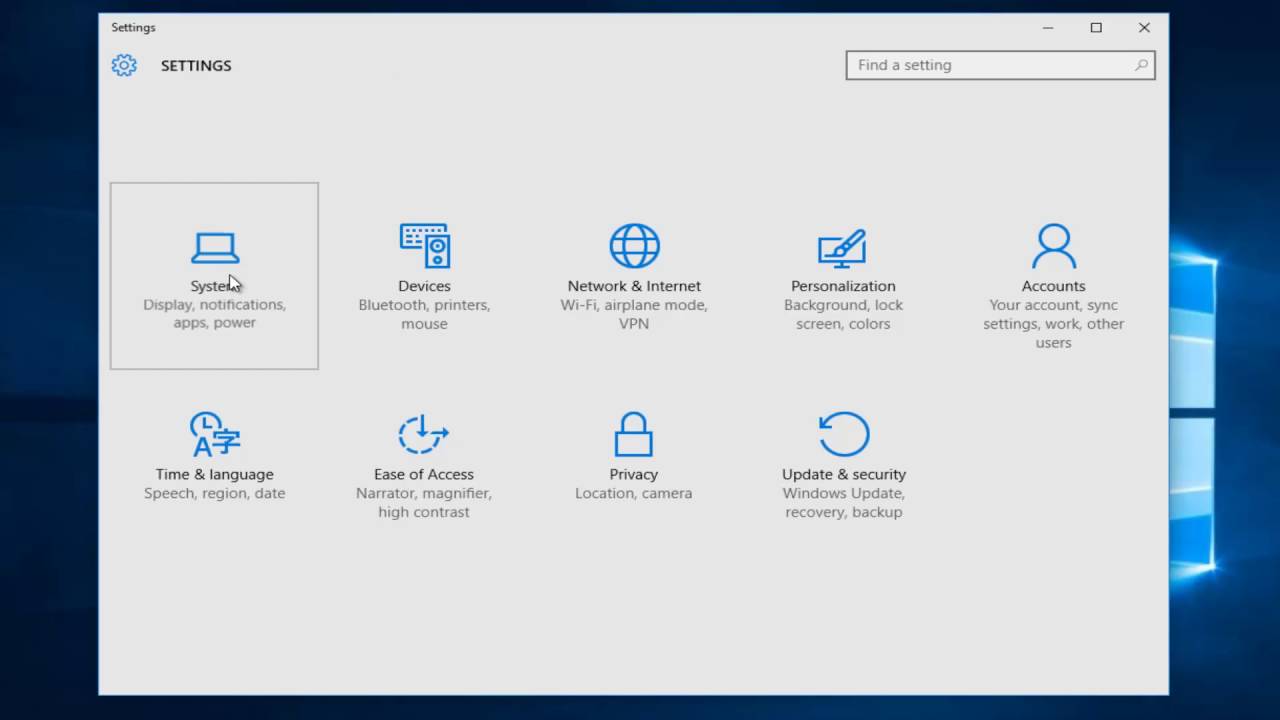
Task: Click 'Background, lock screen, colors' description
Action: [x=843, y=314]
